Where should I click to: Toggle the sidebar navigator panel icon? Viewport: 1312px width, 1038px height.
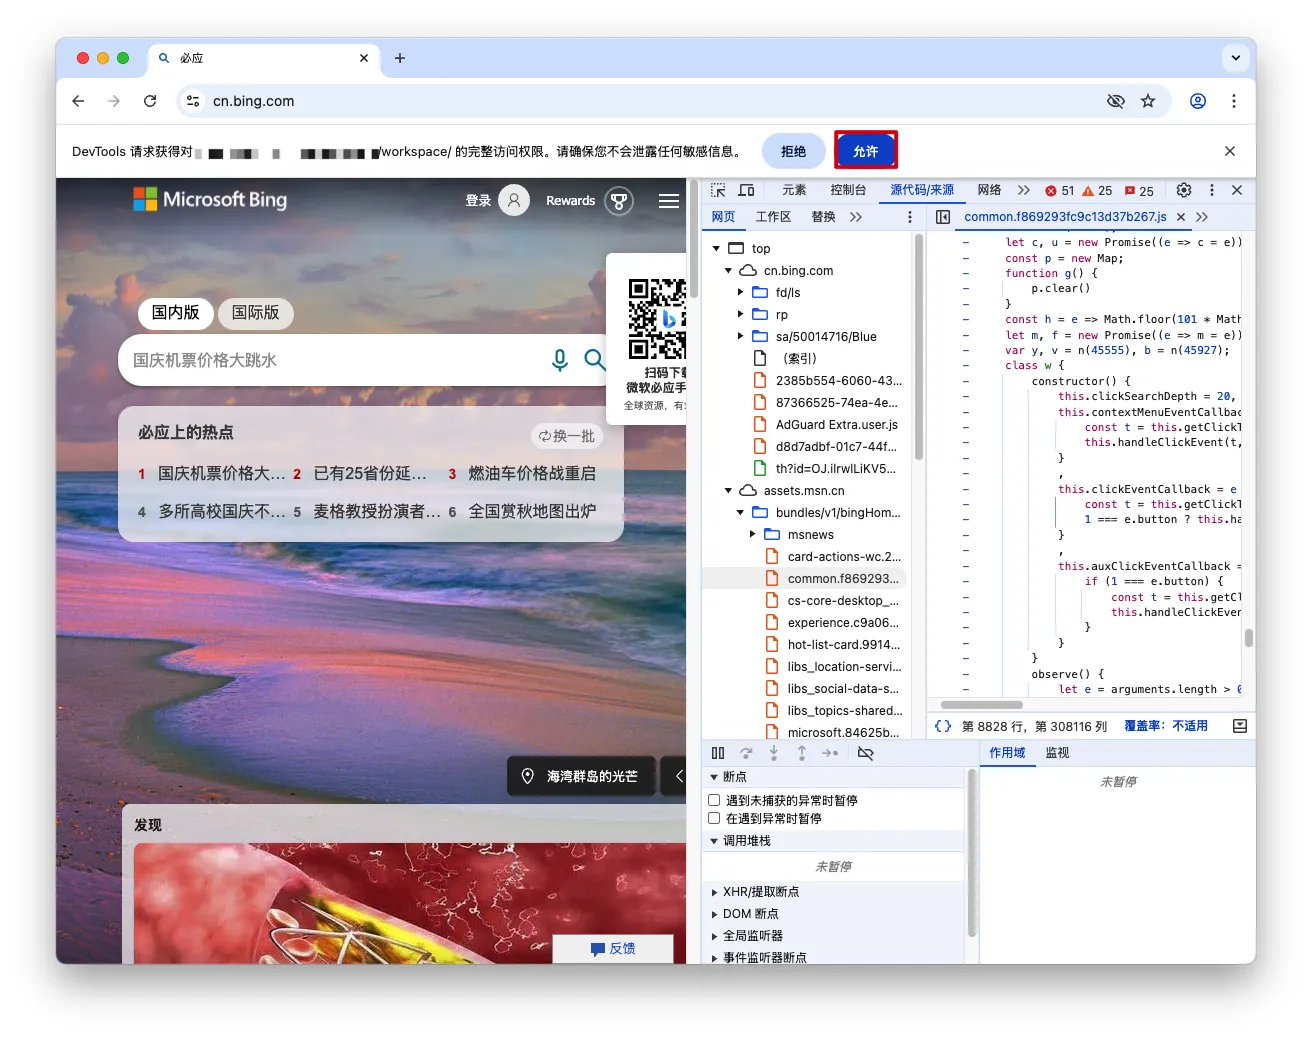(942, 217)
